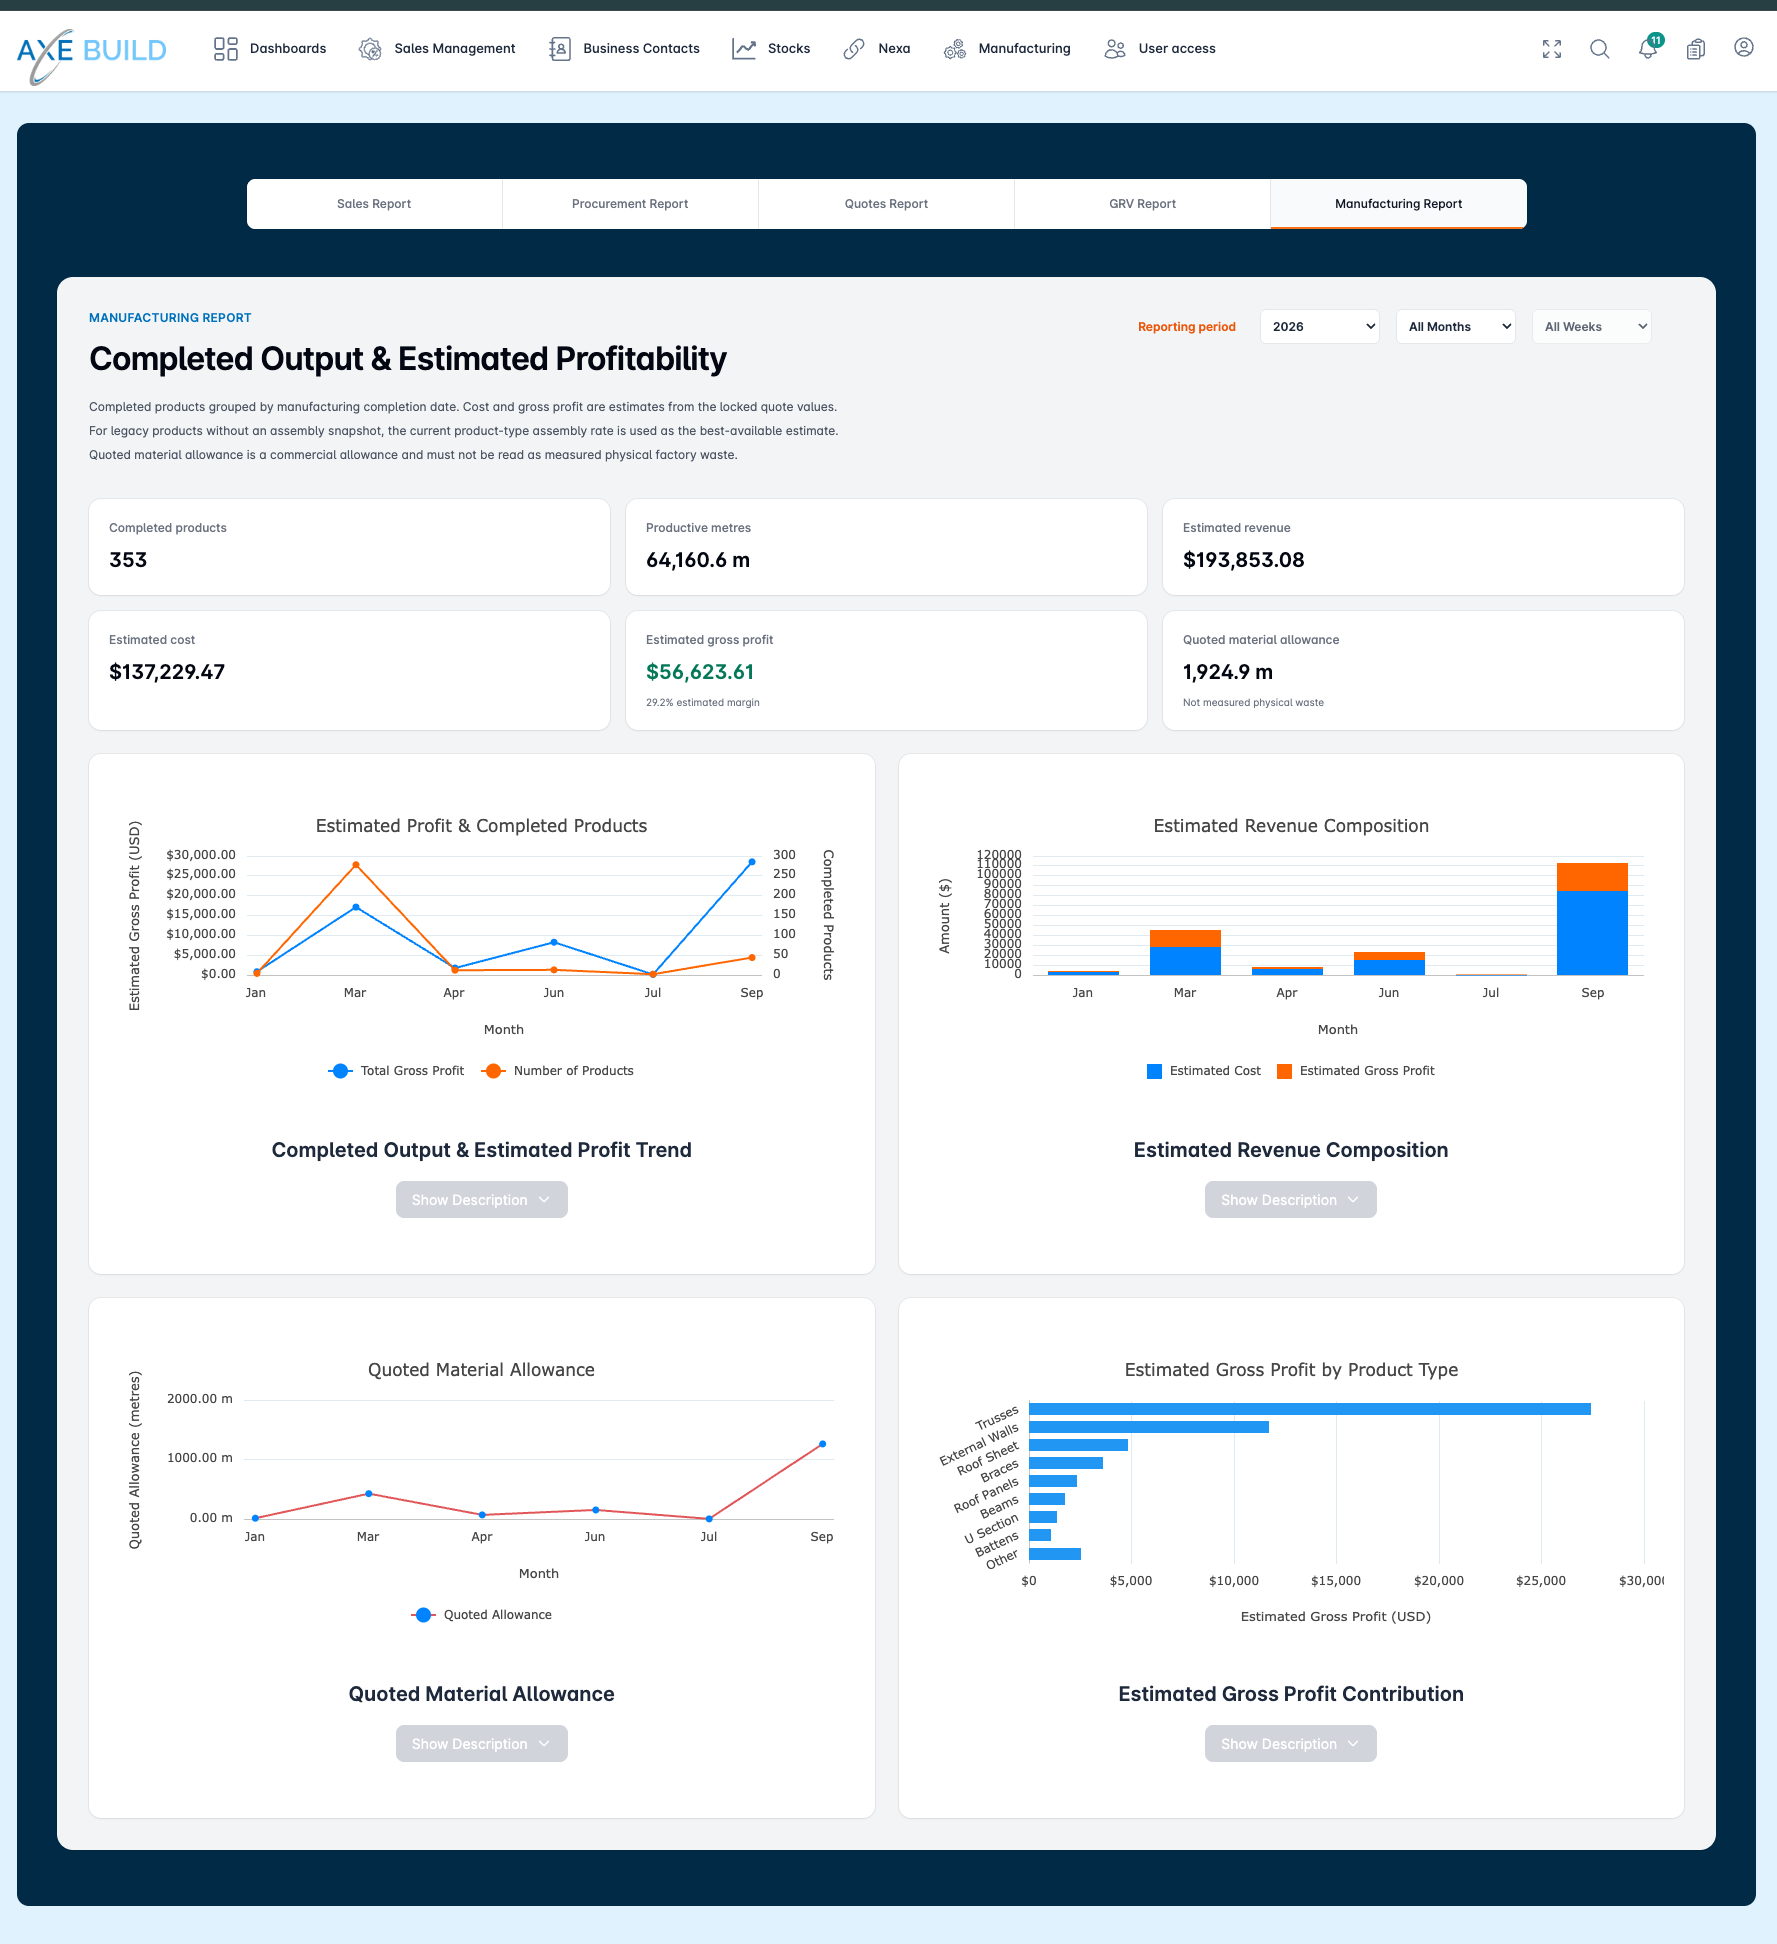This screenshot has width=1777, height=1944.
Task: Toggle fullscreen mode icon
Action: pos(1552,49)
